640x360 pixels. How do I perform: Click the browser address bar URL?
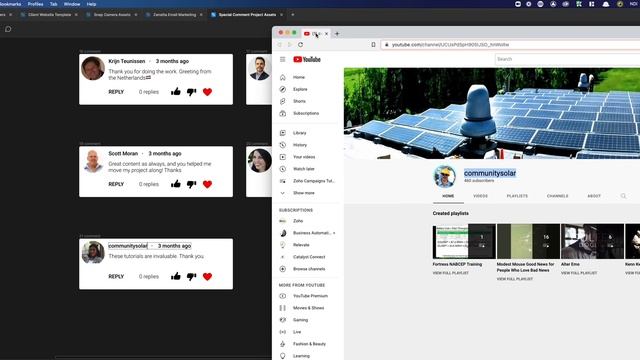pyautogui.click(x=450, y=44)
